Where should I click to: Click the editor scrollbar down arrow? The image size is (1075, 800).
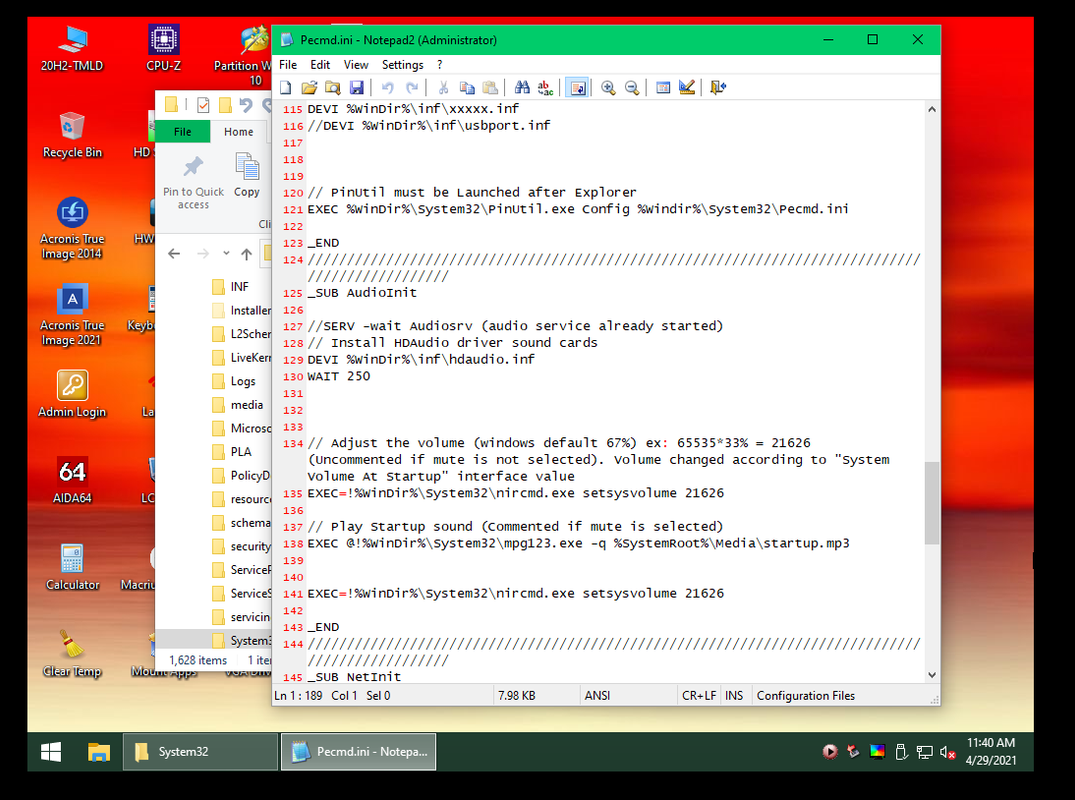[932, 675]
